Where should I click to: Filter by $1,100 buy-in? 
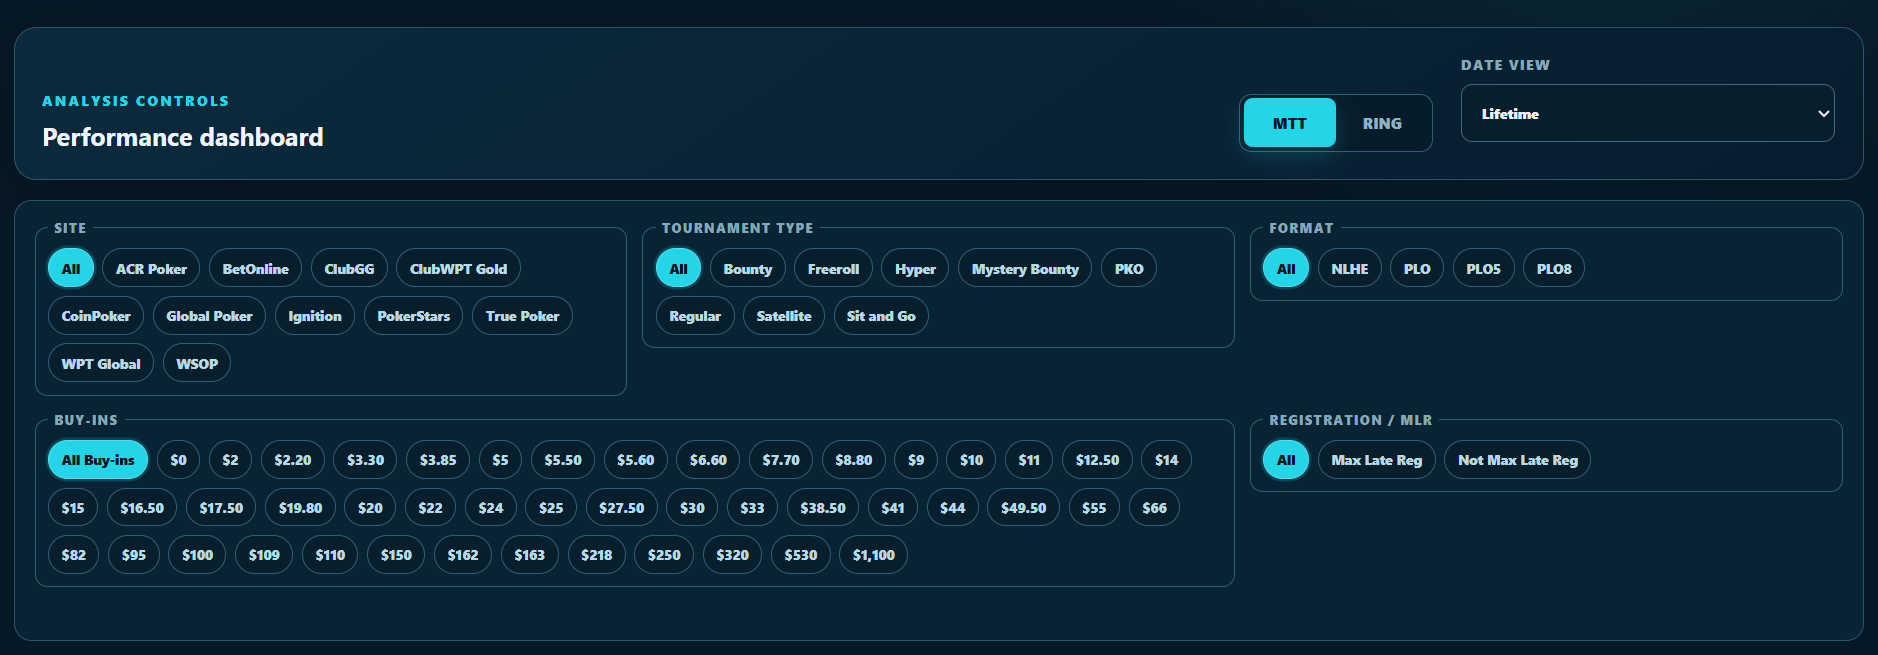(x=873, y=554)
